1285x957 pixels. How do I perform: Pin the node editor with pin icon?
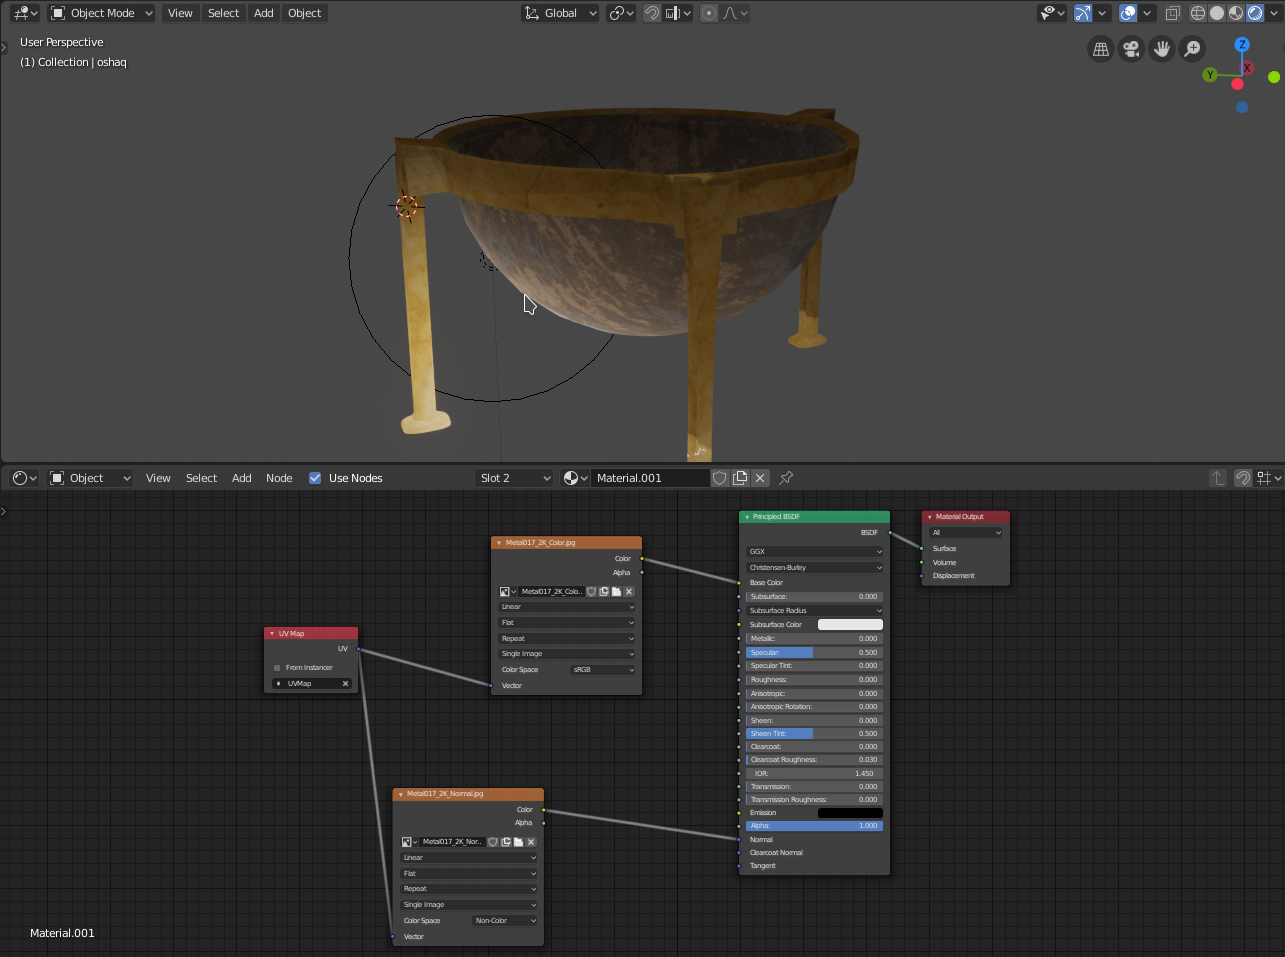[786, 478]
